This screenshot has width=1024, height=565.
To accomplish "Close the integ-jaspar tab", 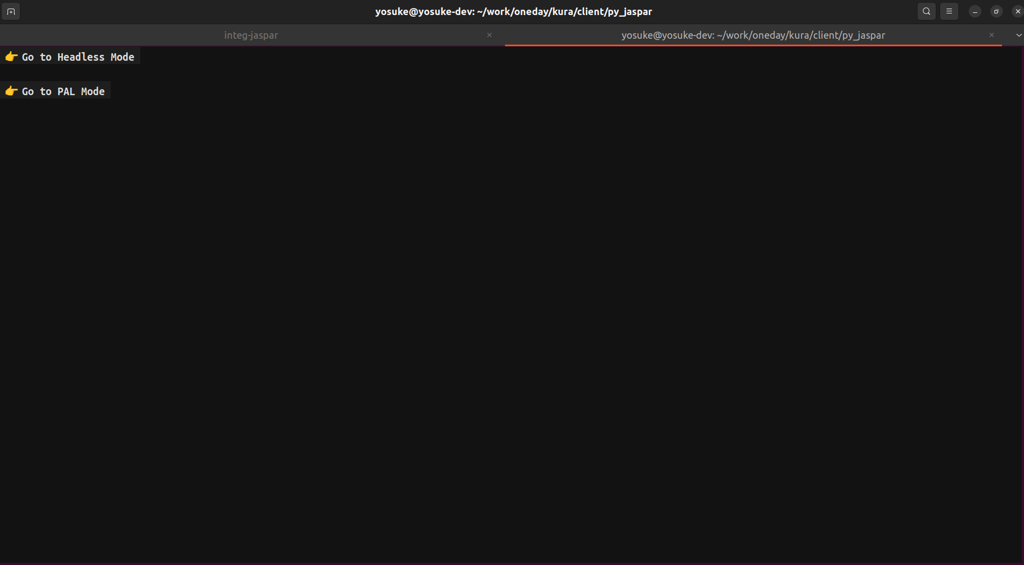I will coord(489,35).
